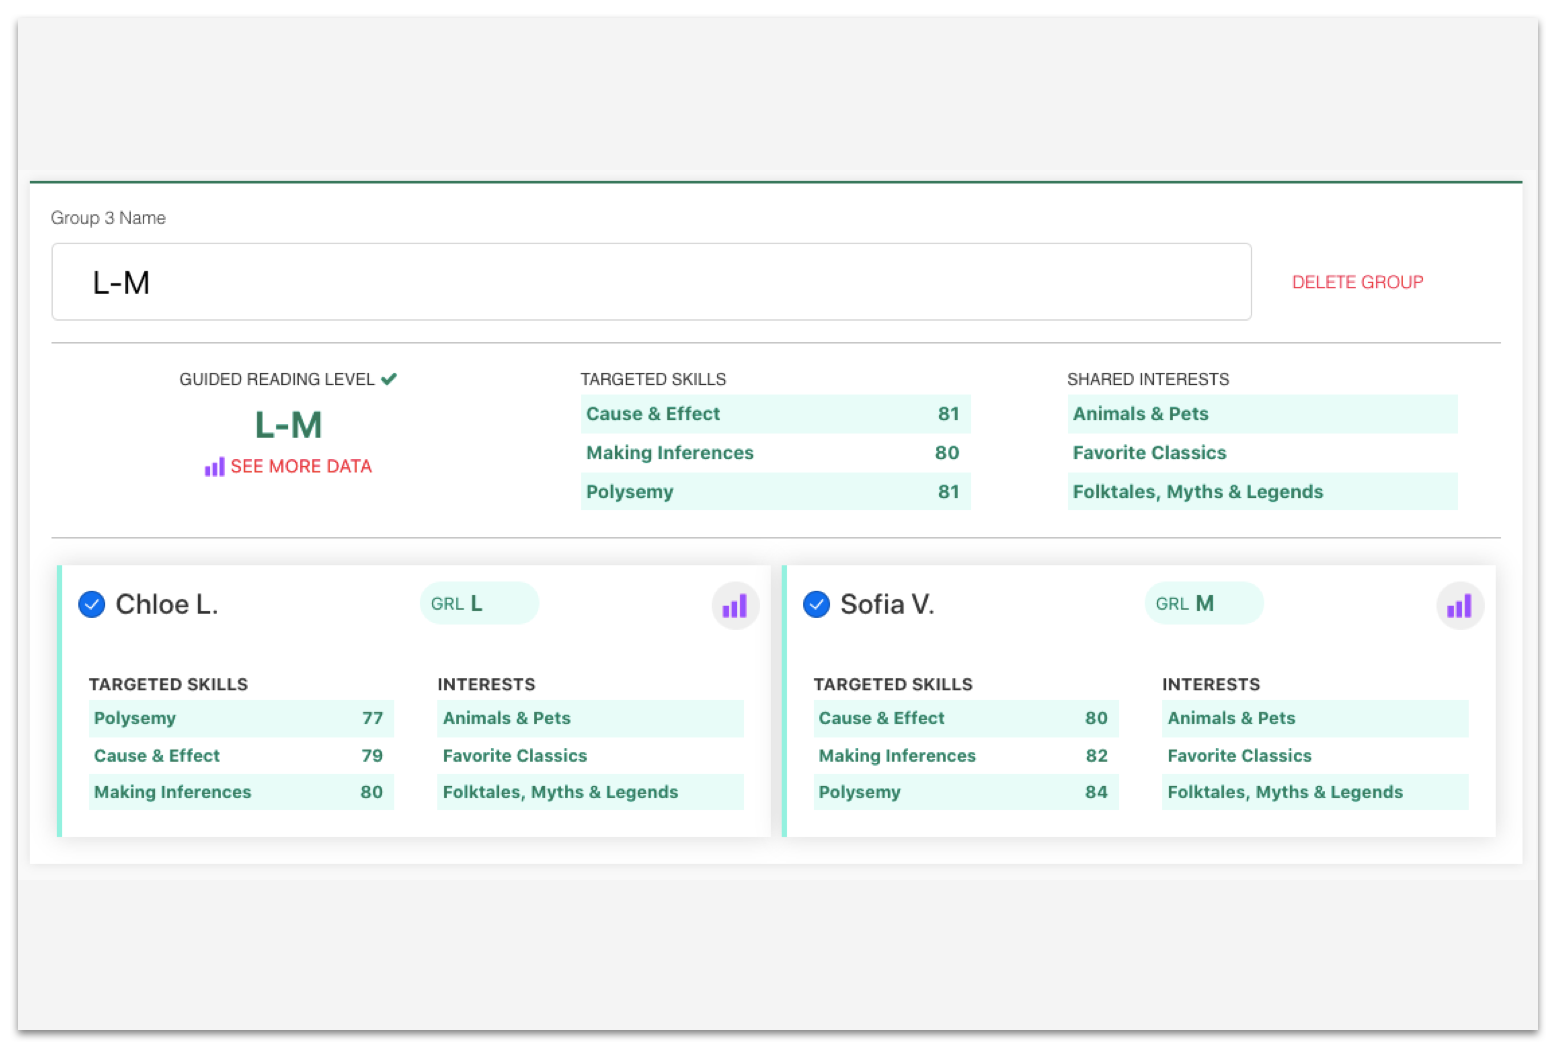The width and height of the screenshot is (1556, 1048).
Task: Open Chloe L.'s data chart icon
Action: pyautogui.click(x=735, y=606)
